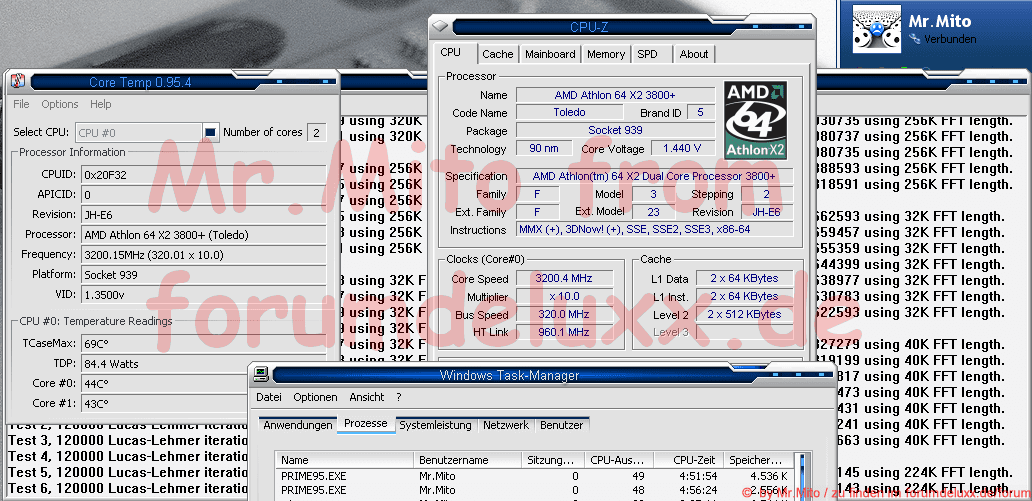Open the Optionen menu in Task-Manager
The width and height of the screenshot is (1032, 501).
315,397
